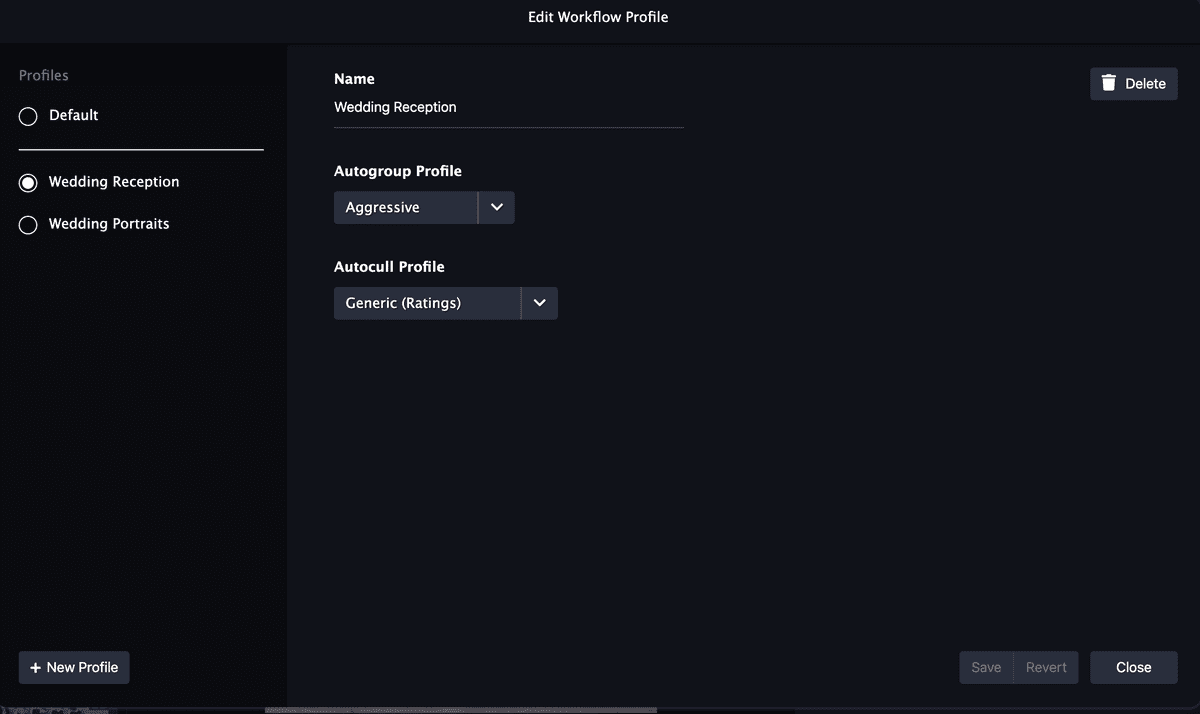Close the Edit Workflow Profile dialog
Screen dimensions: 1200x714
(1133, 668)
